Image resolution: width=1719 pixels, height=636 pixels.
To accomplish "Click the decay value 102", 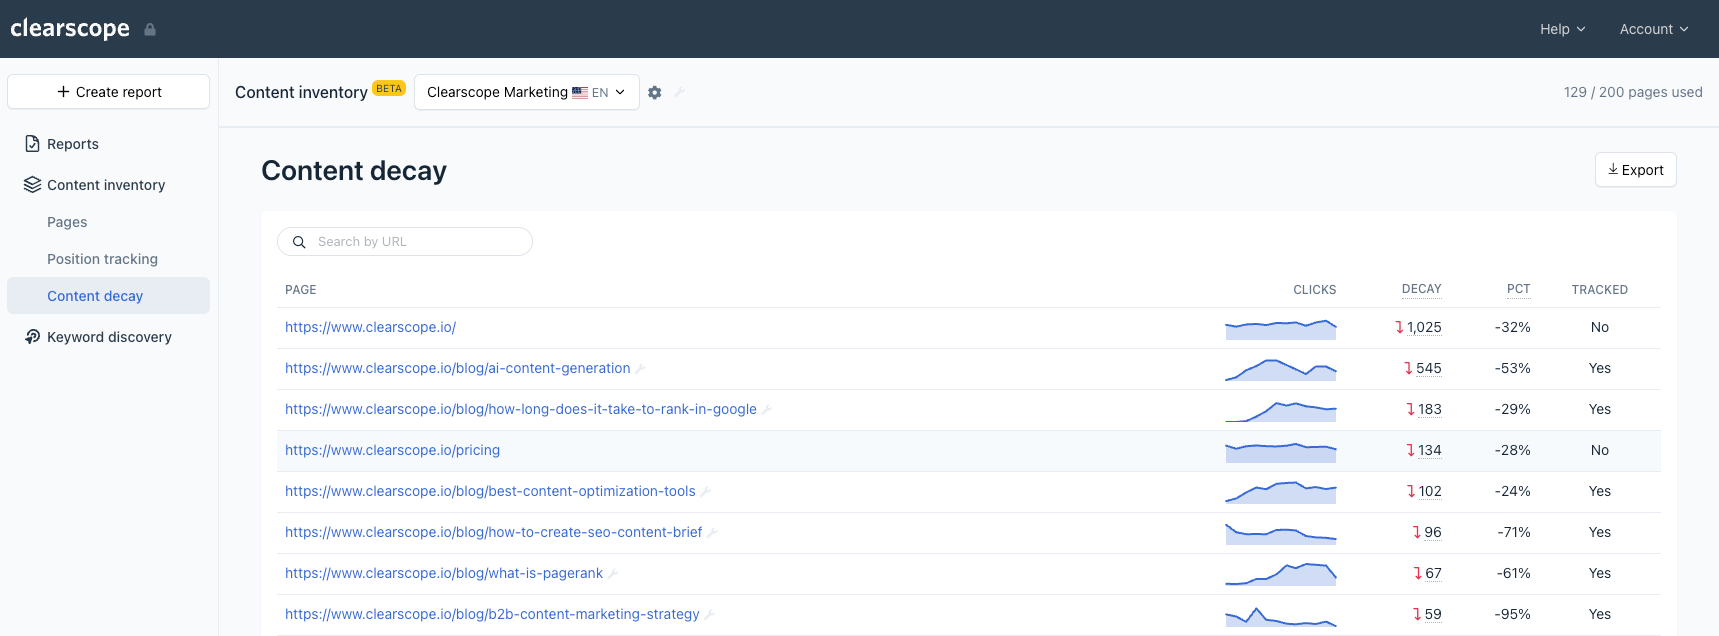I will tap(1430, 491).
